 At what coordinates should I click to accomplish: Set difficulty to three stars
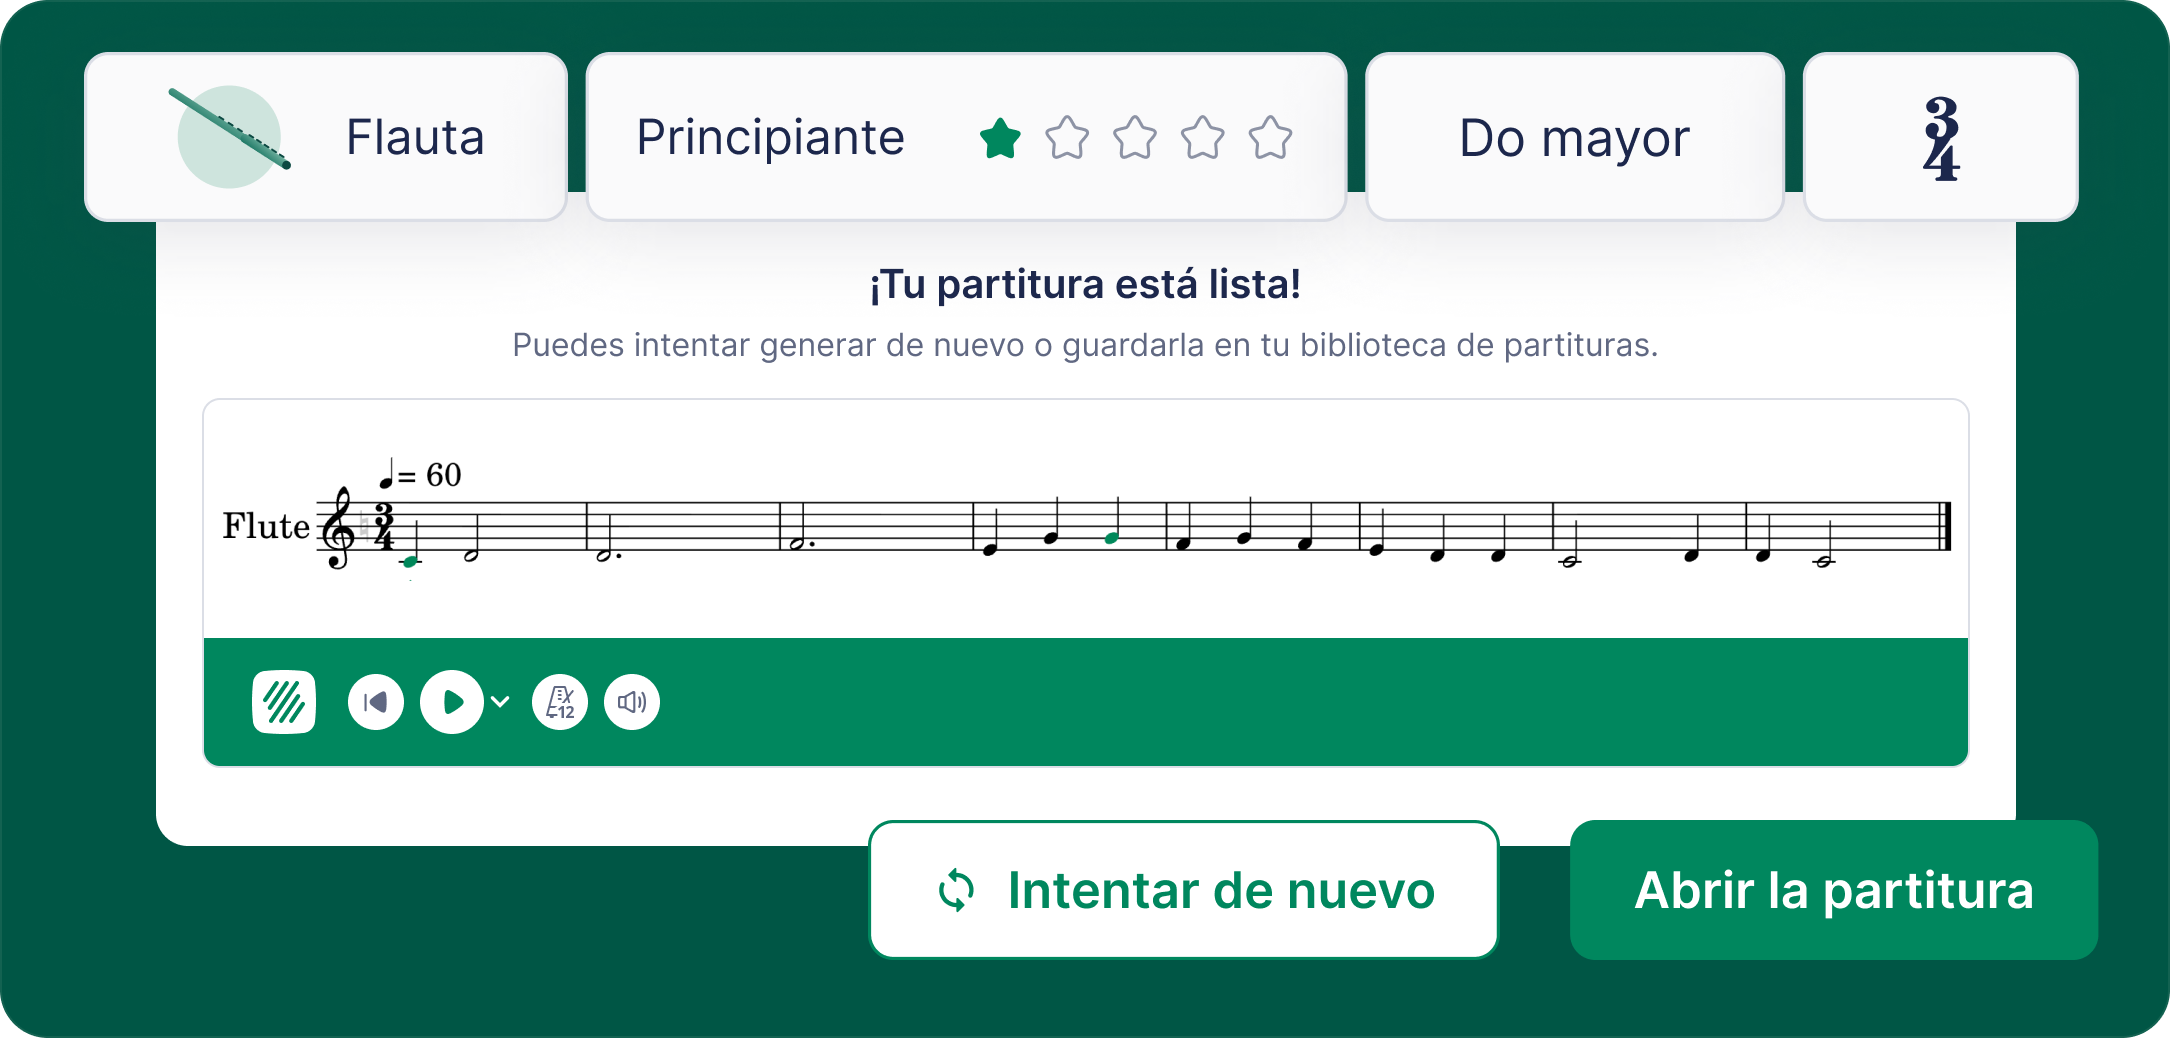pos(1135,138)
